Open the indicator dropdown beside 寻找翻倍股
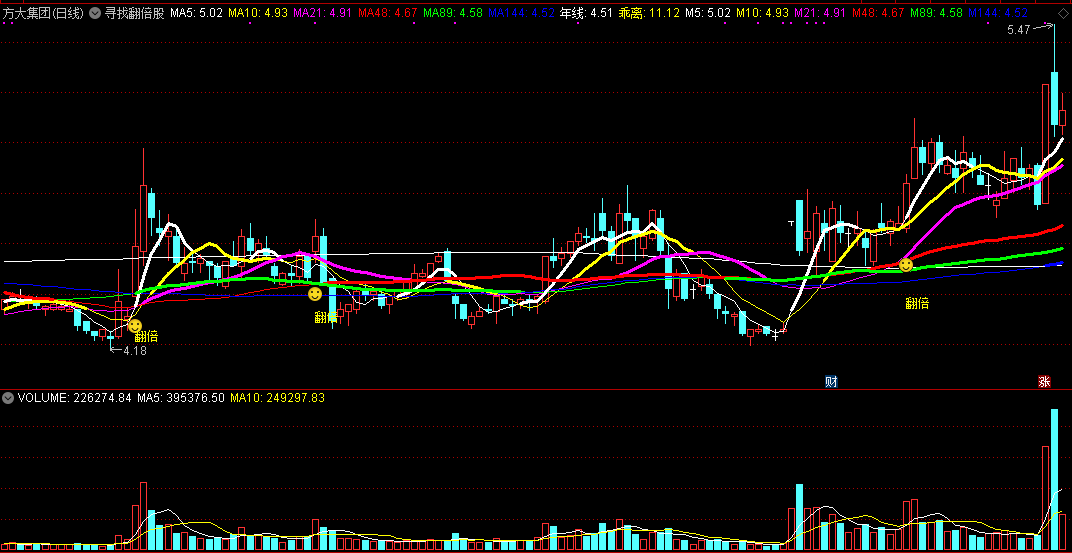The width and height of the screenshot is (1072, 553). pyautogui.click(x=94, y=12)
